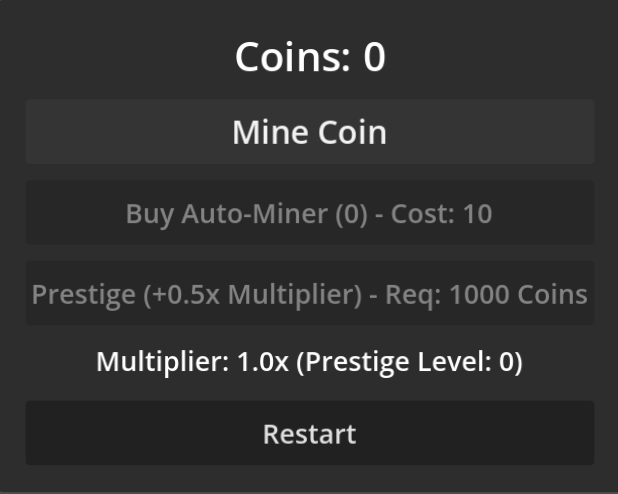Image resolution: width=618 pixels, height=494 pixels.
Task: Click the Mine Coin button
Action: pyautogui.click(x=310, y=132)
